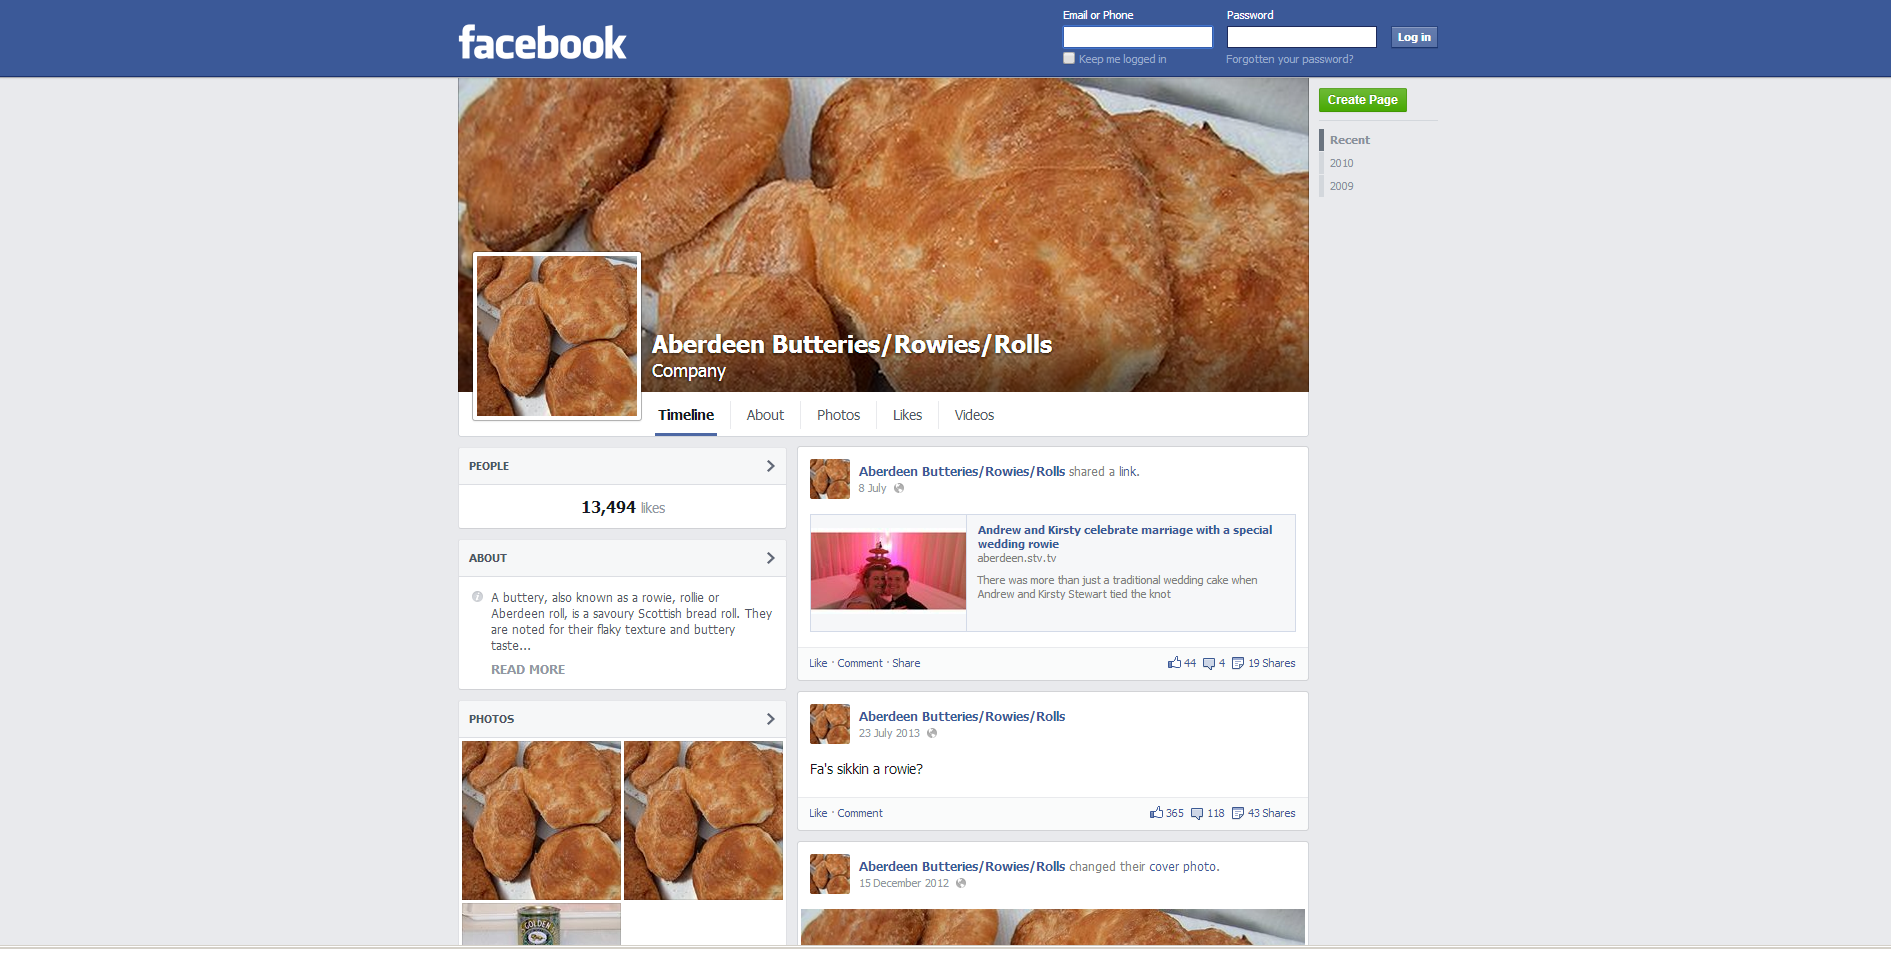
Task: Jump to 2010 in the timeline navigator
Action: pyautogui.click(x=1341, y=163)
